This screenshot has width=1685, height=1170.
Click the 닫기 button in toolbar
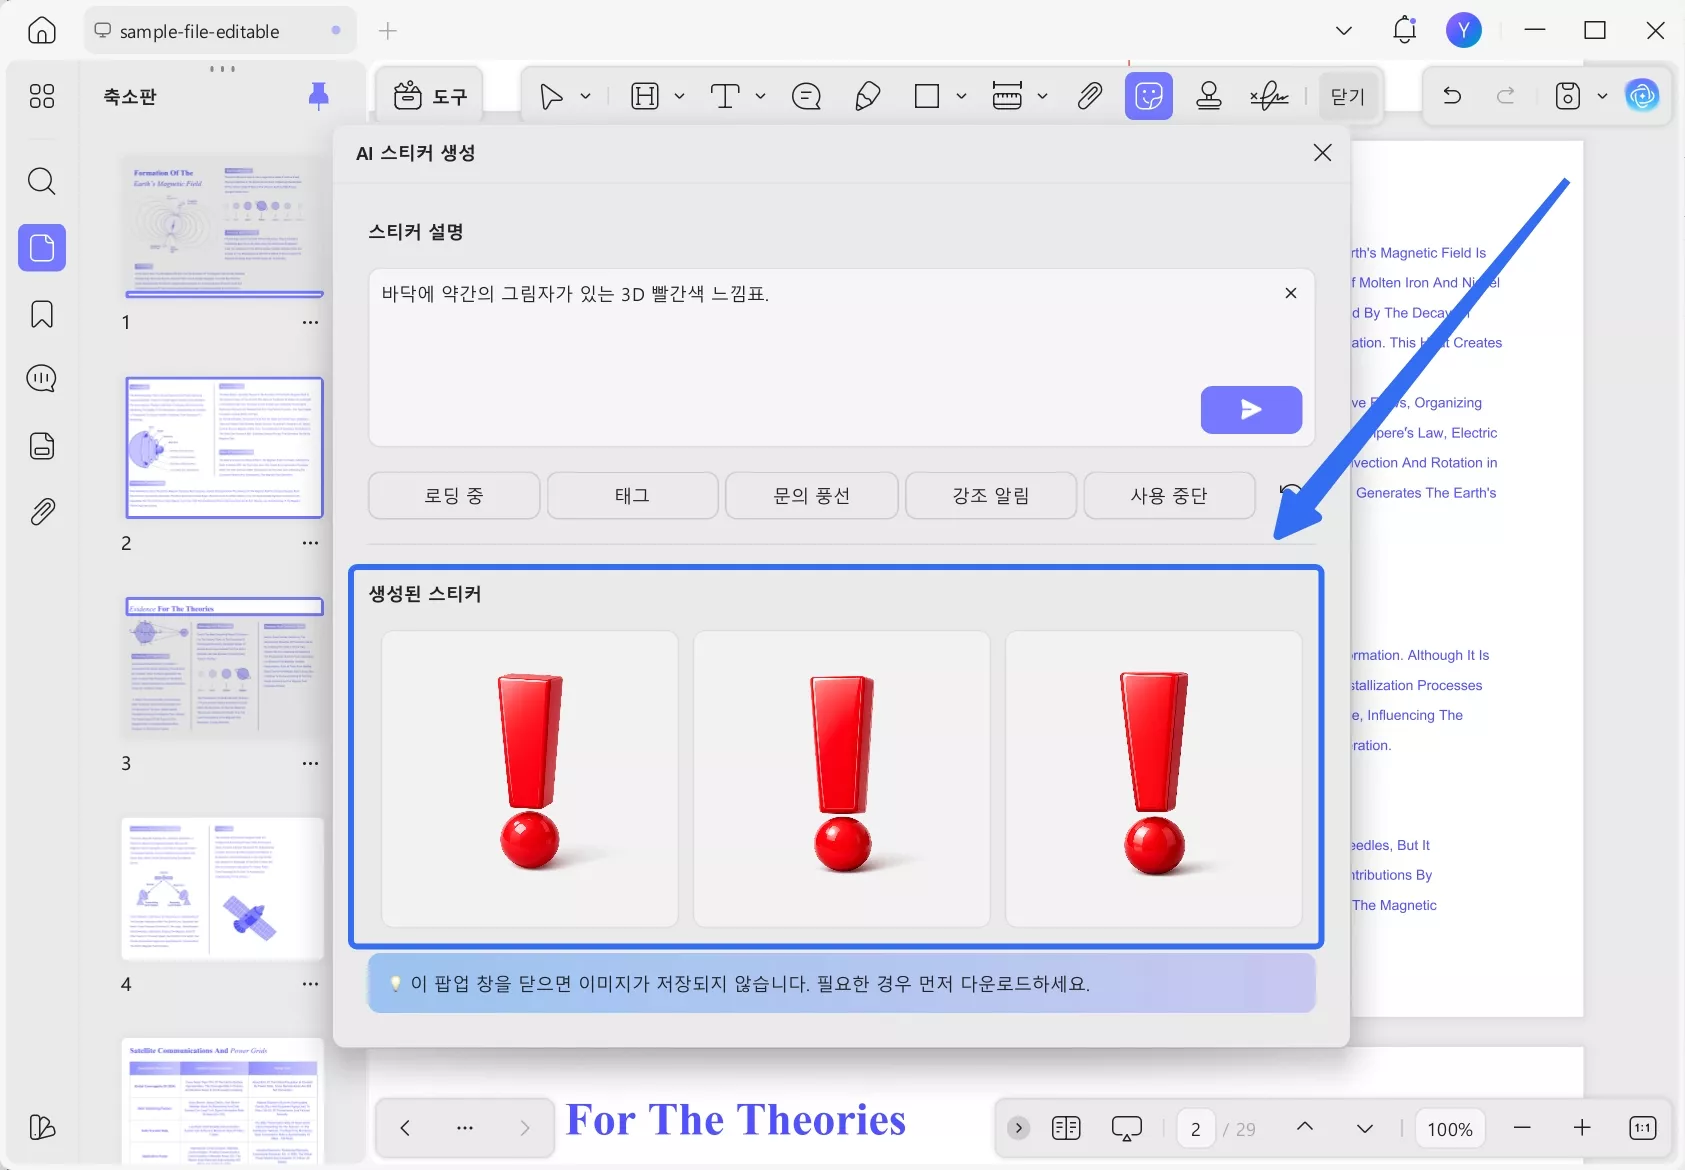1348,96
